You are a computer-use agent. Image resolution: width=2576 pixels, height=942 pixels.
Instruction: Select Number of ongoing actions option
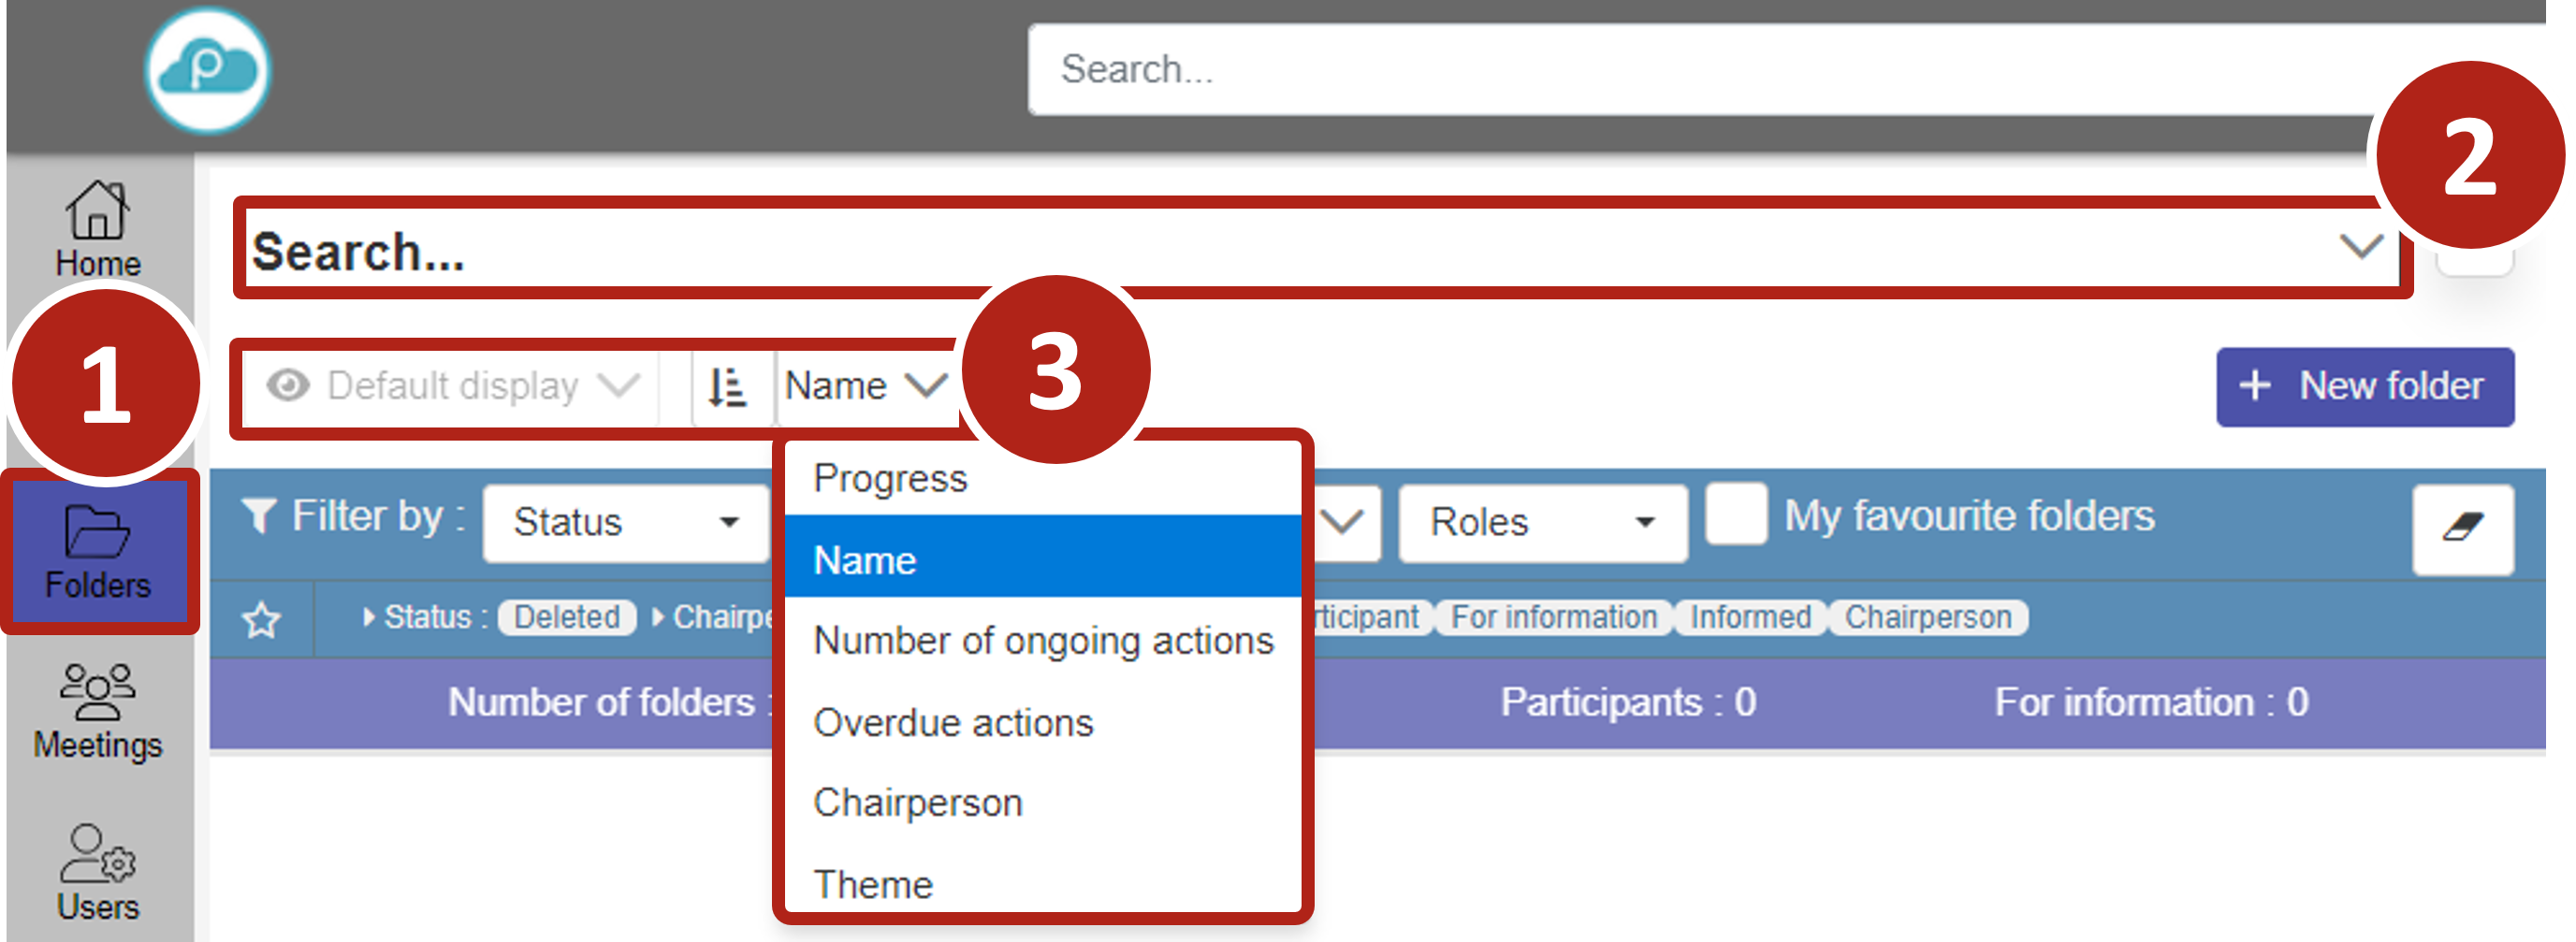pyautogui.click(x=1043, y=640)
